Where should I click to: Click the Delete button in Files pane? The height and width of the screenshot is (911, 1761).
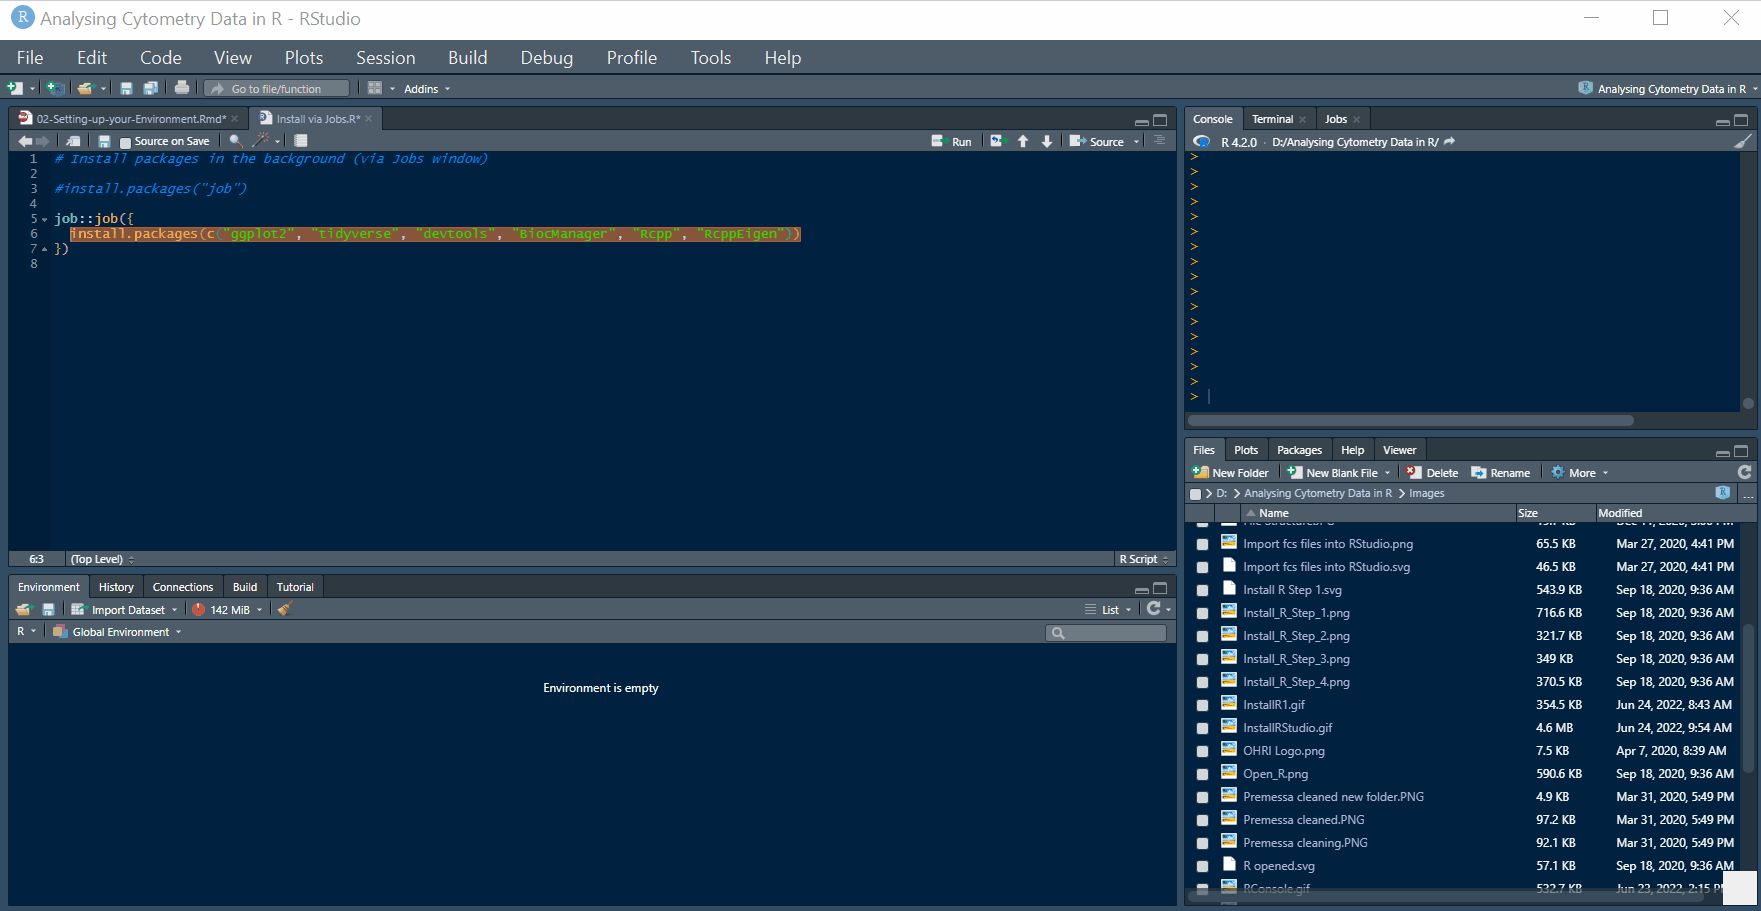pos(1432,473)
